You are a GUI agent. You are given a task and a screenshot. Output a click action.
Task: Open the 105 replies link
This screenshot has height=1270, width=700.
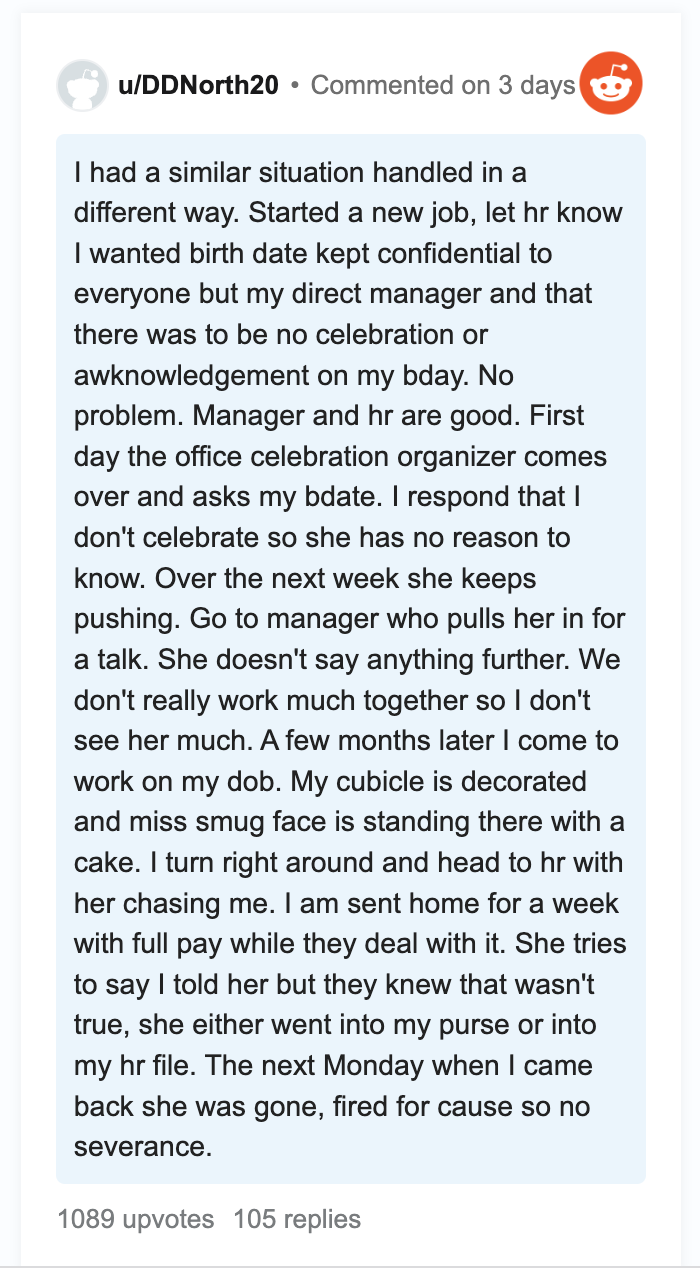(x=297, y=1219)
